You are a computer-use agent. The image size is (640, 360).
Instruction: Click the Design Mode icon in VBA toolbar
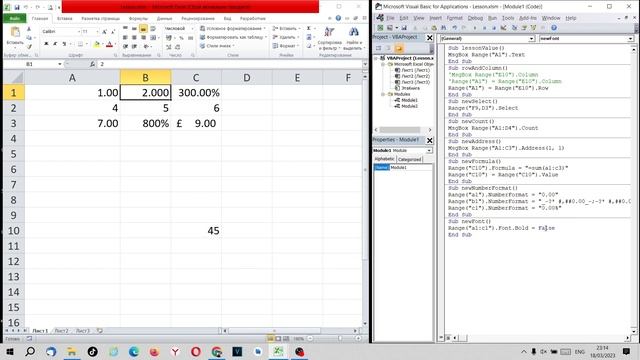(x=504, y=28)
